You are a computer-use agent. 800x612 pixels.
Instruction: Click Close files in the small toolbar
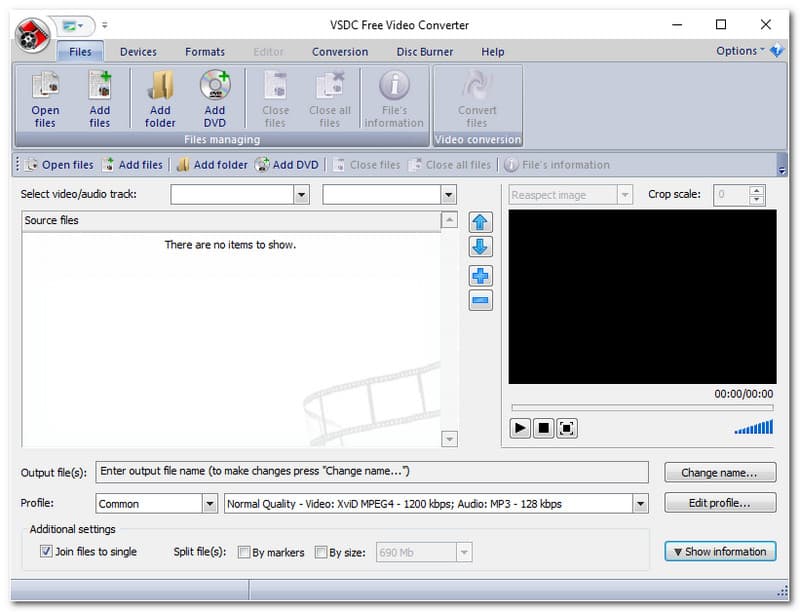coord(366,165)
